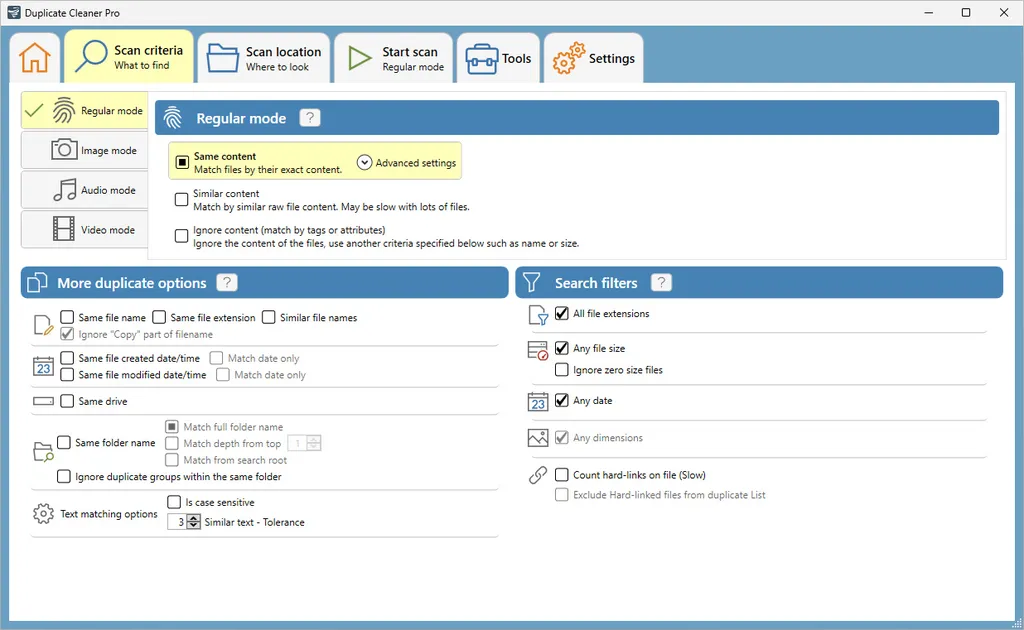Click the camera icon for Image mode
This screenshot has width=1024, height=630.
click(64, 150)
